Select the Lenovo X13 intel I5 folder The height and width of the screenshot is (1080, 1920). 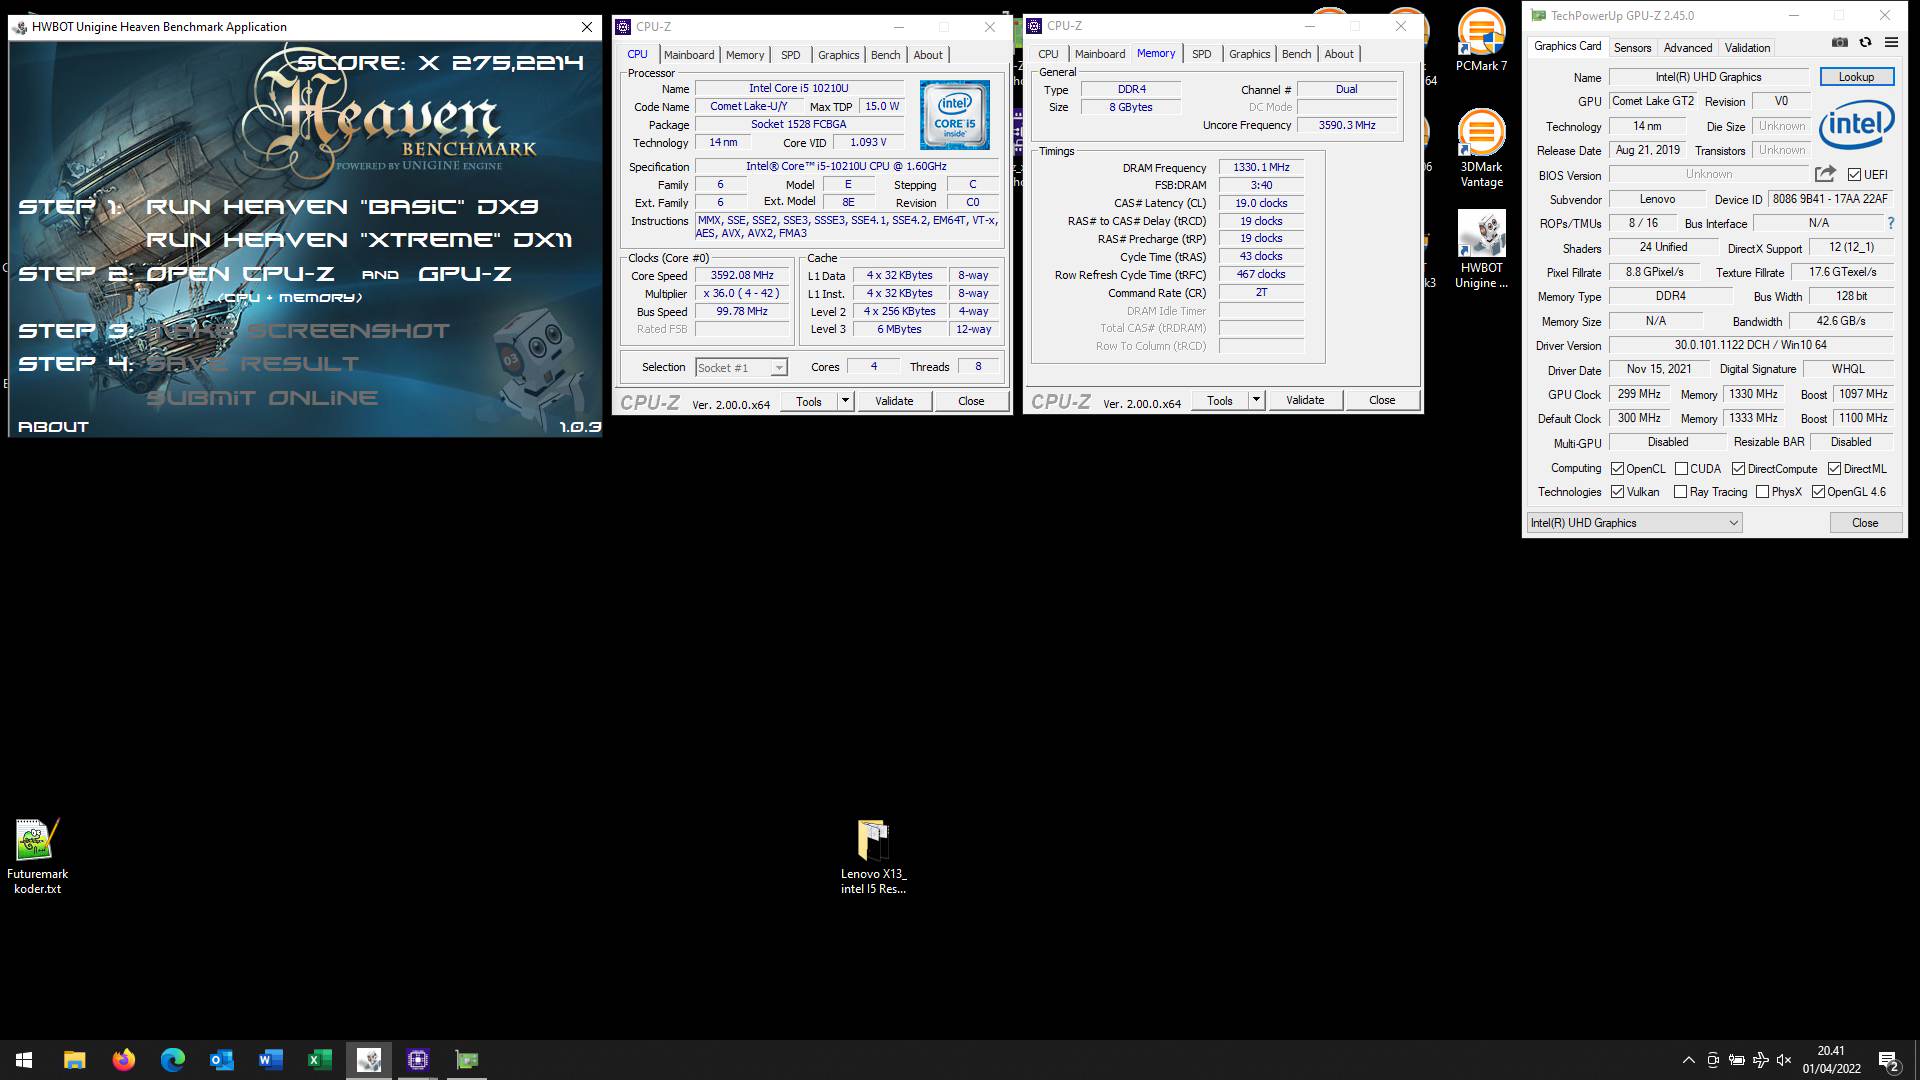[873, 856]
